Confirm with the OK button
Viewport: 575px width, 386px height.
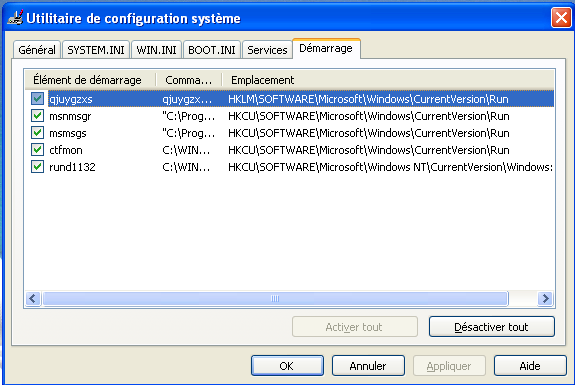coord(287,366)
